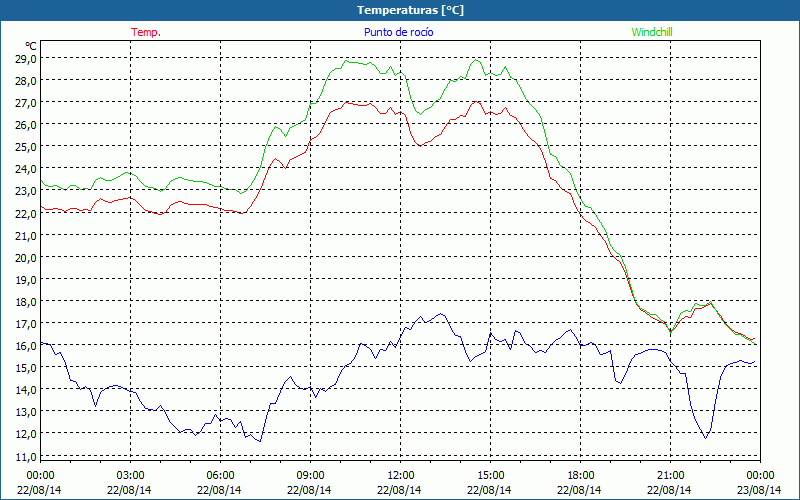This screenshot has width=800, height=500.
Task: Click the 13,0 y-axis label
Action: pyautogui.click(x=26, y=411)
